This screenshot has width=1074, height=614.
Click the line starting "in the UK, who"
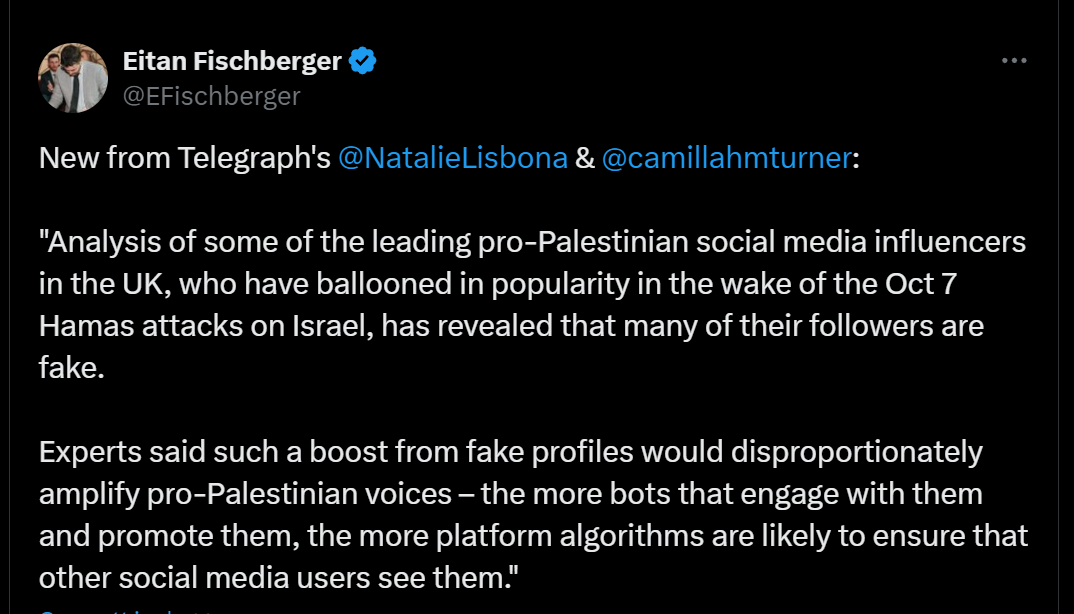497,284
